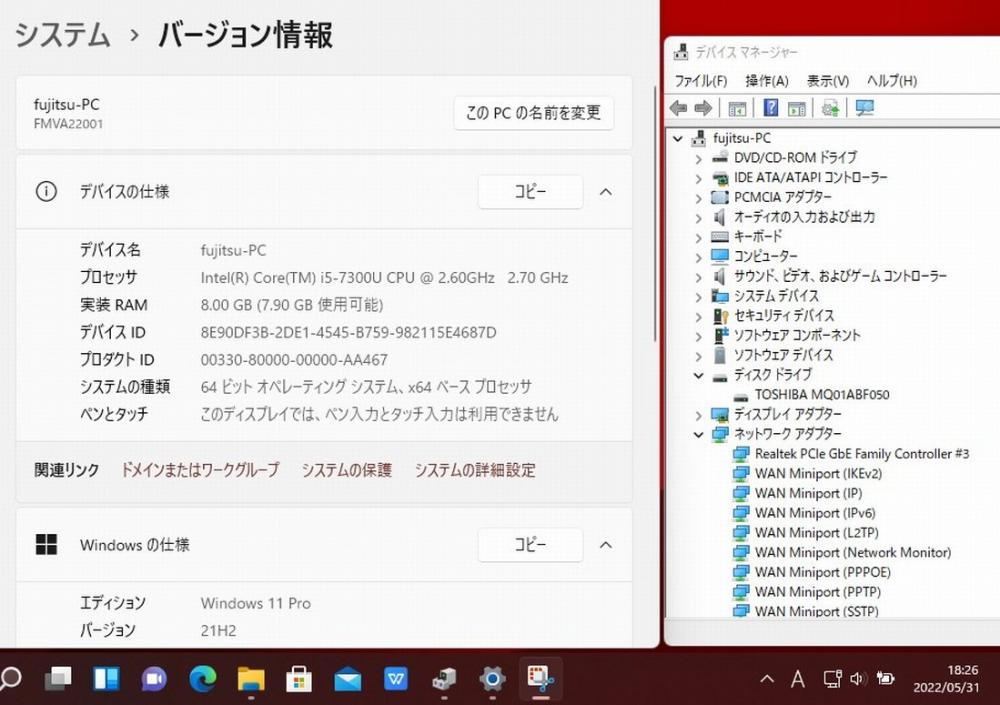Click コピー button for Windows の仕様

point(530,545)
